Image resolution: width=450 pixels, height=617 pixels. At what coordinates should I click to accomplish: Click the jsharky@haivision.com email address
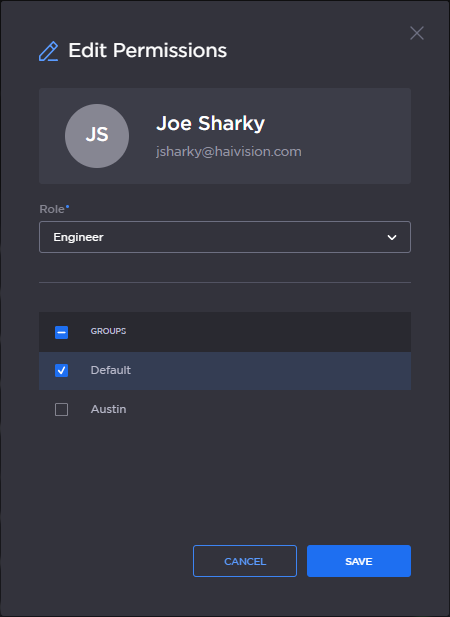[x=229, y=151]
